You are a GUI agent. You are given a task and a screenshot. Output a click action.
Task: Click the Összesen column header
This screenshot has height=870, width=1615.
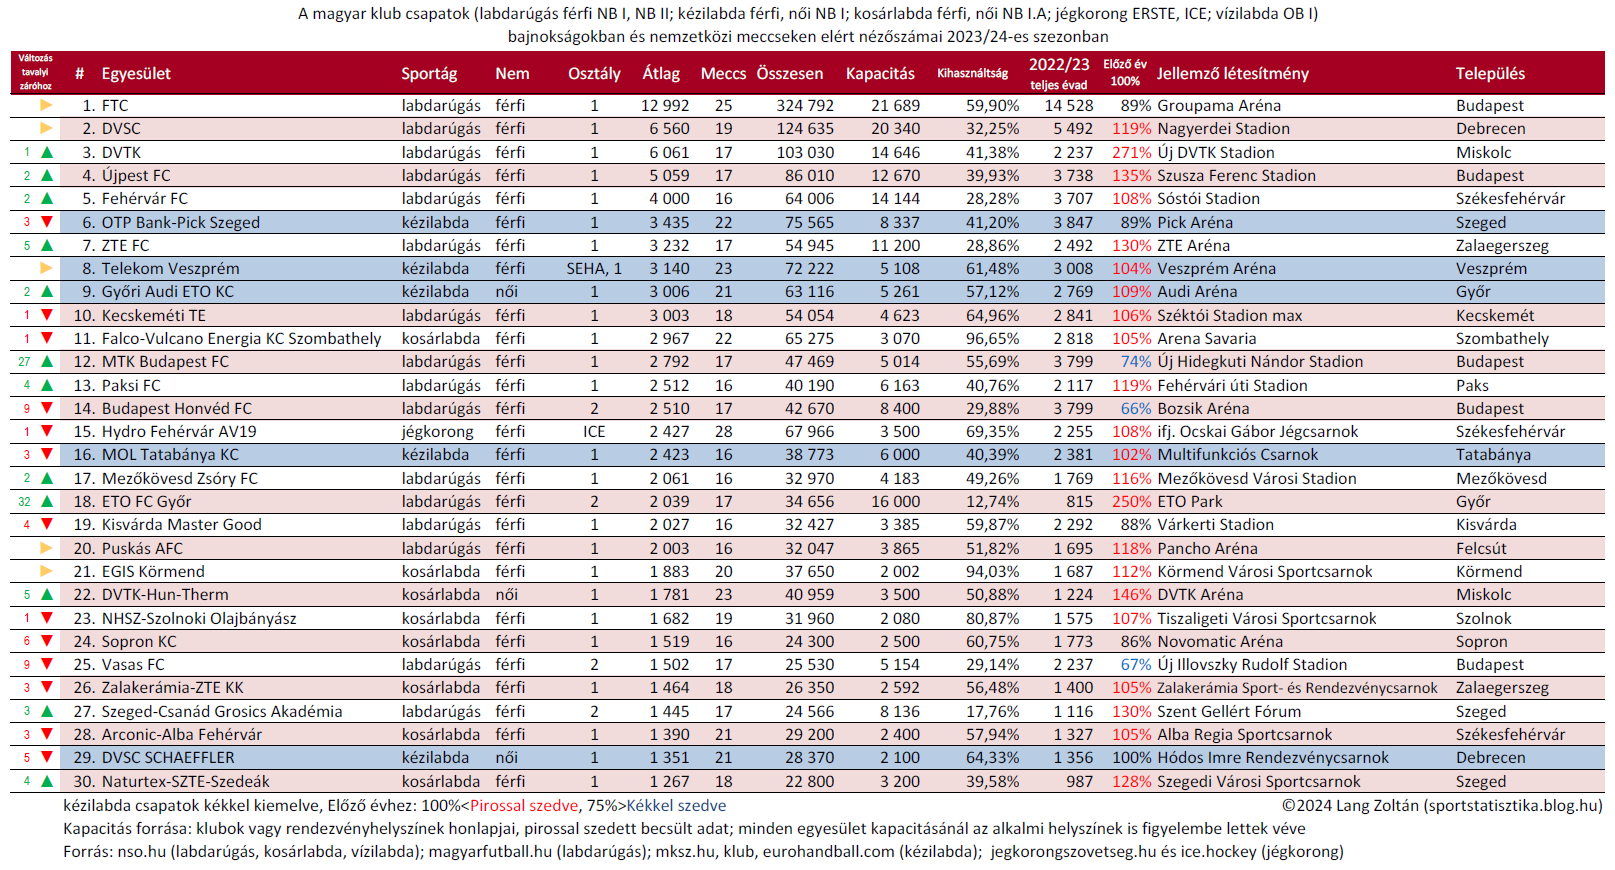(790, 74)
